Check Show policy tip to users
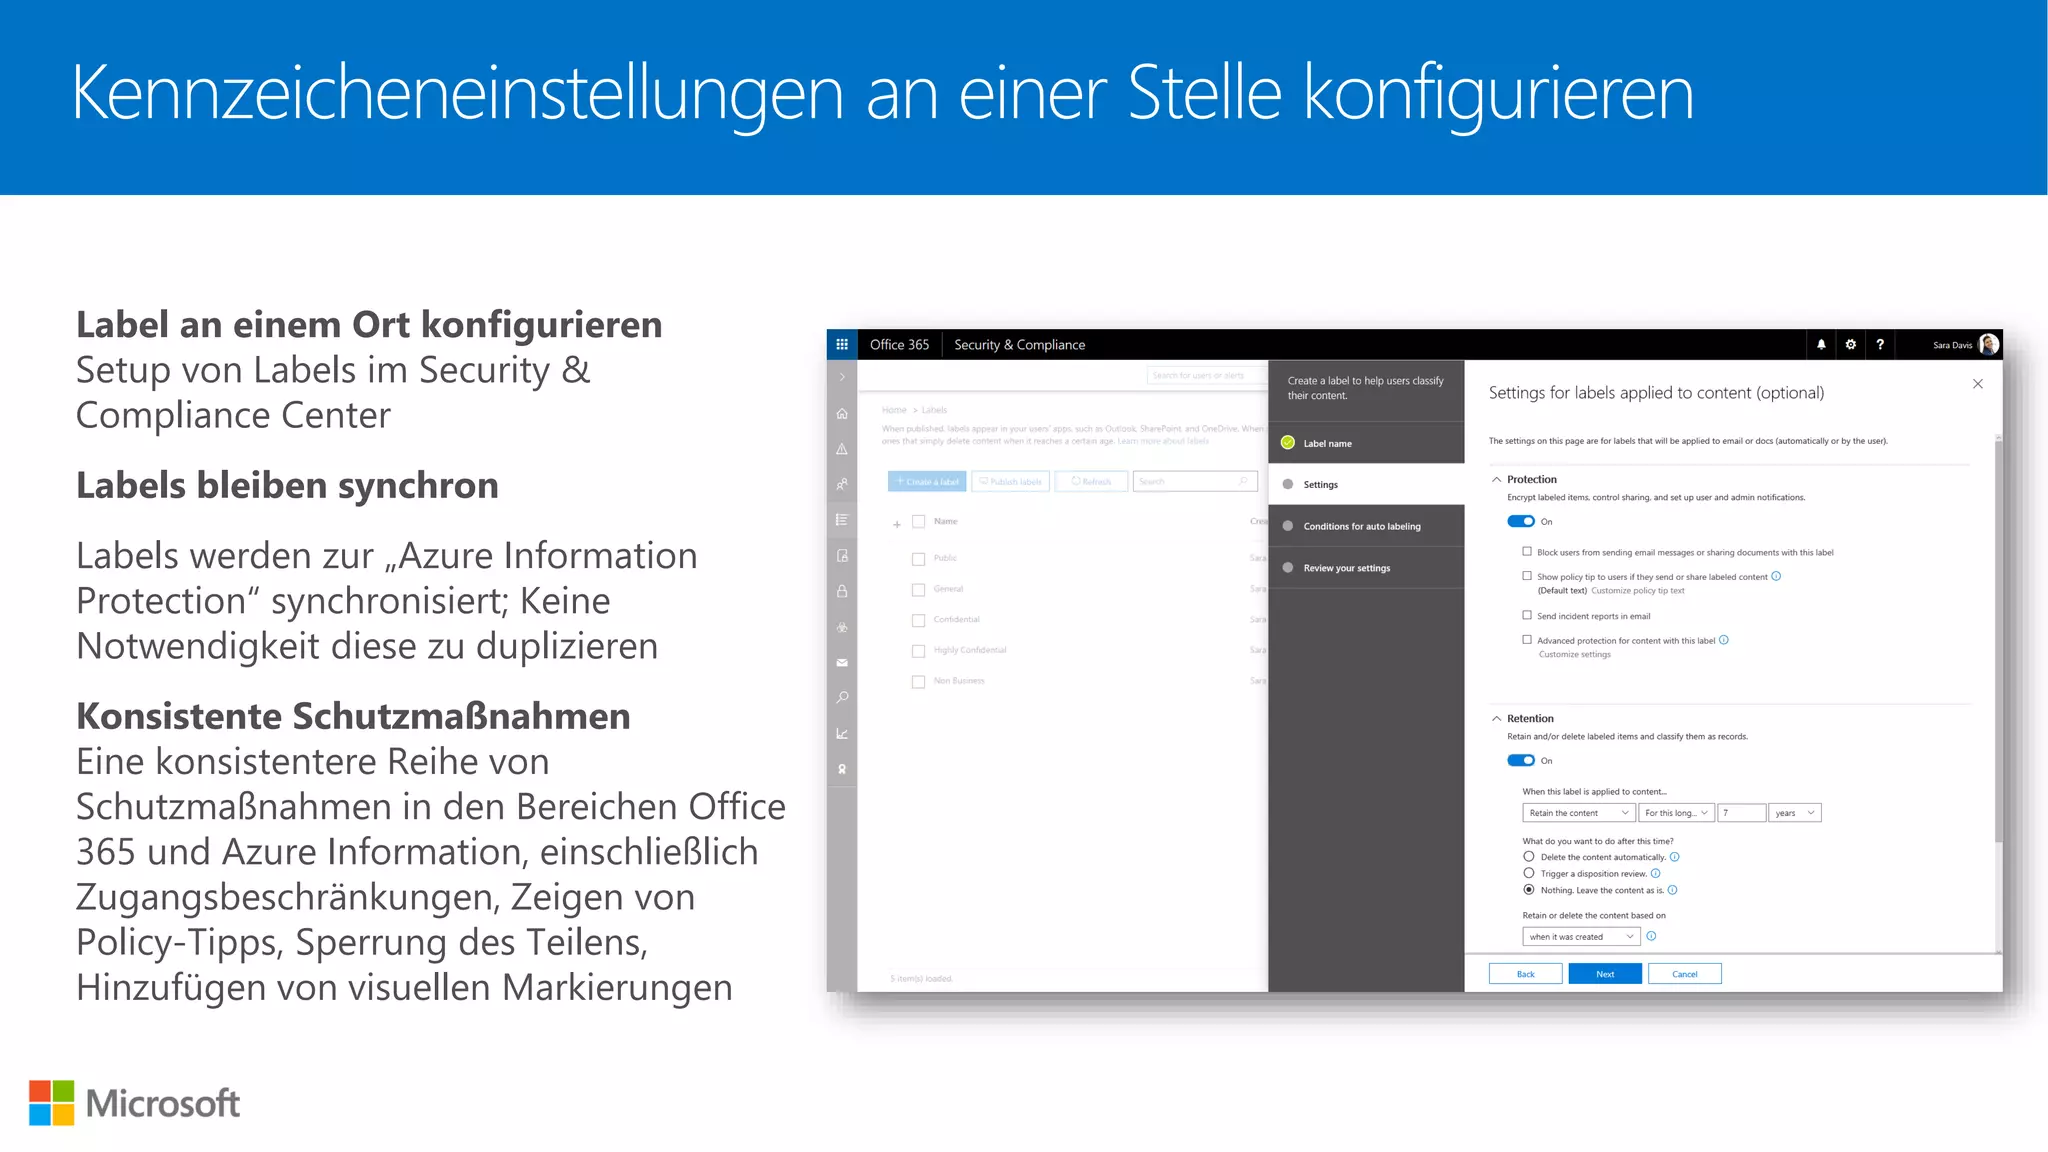 pos(1527,576)
